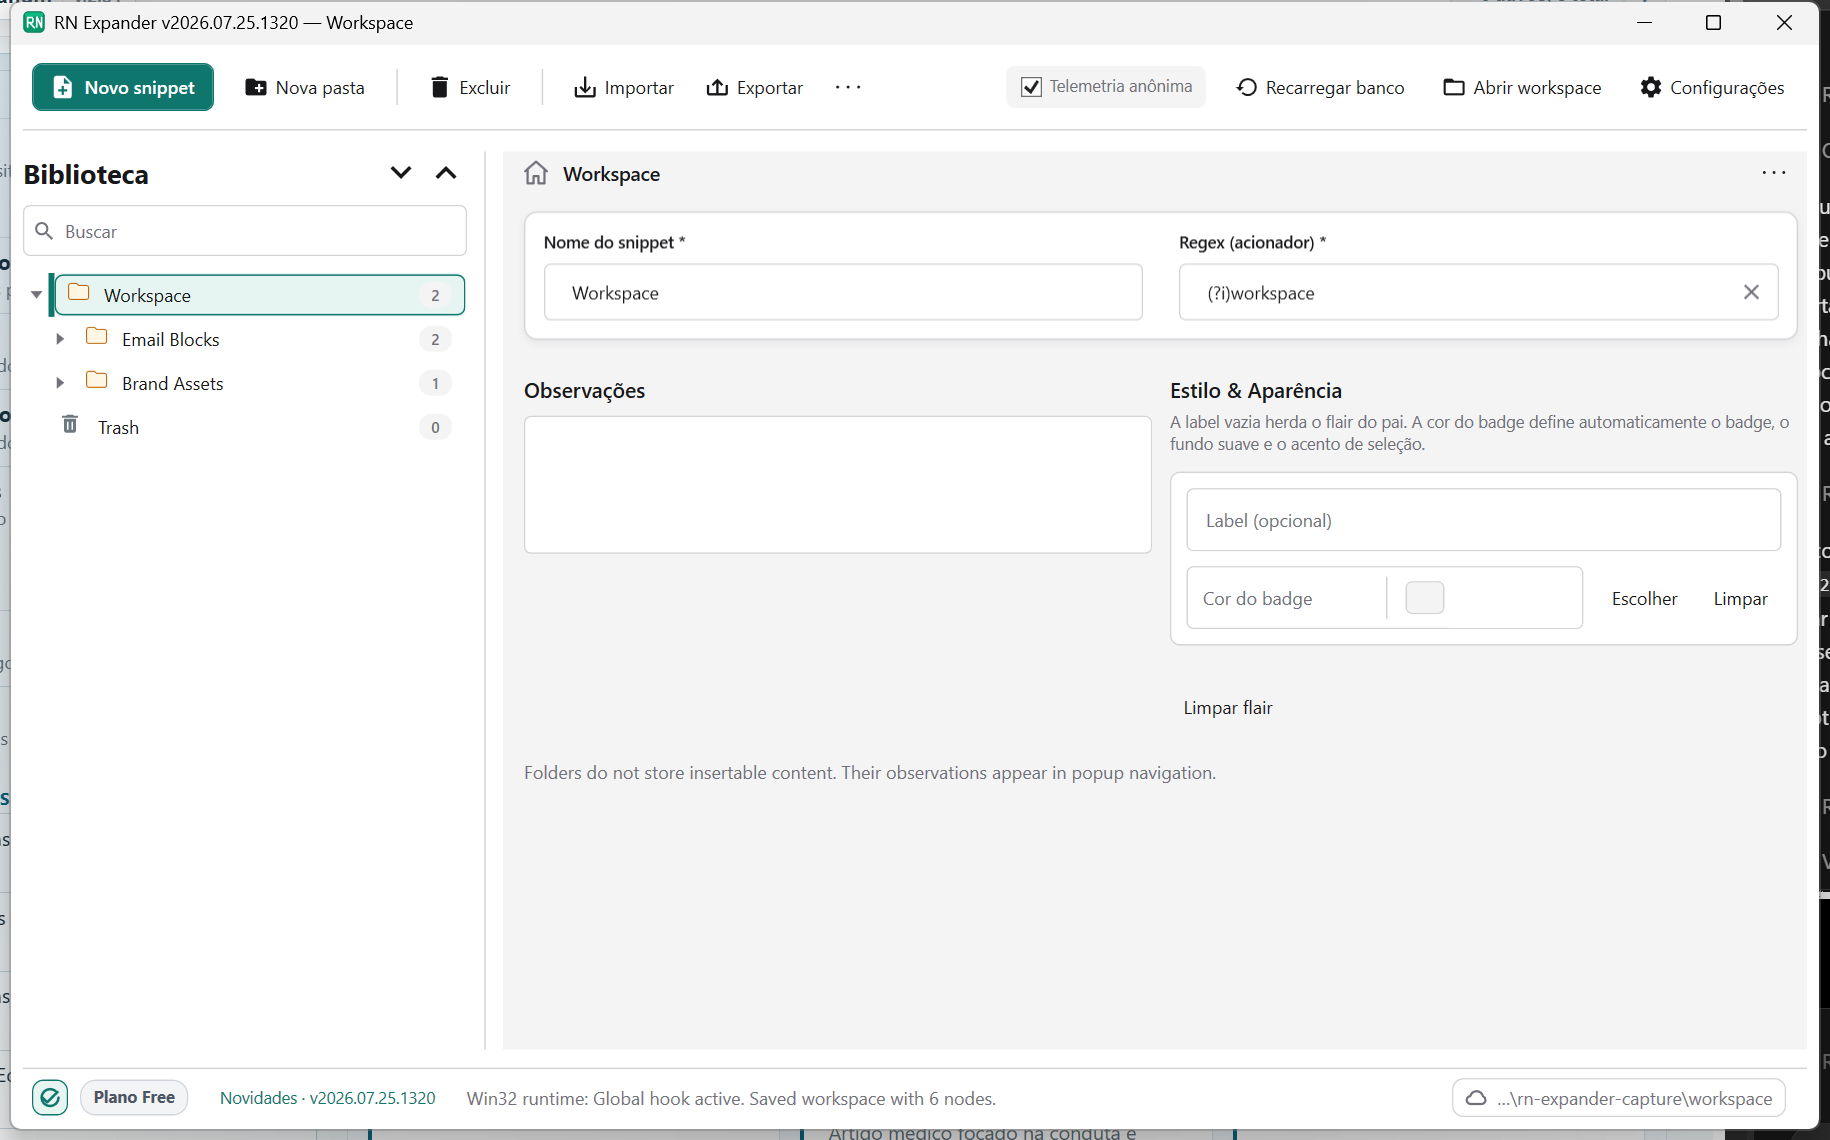The image size is (1830, 1140).
Task: Click the Trash count badge showing 0
Action: coord(435,427)
